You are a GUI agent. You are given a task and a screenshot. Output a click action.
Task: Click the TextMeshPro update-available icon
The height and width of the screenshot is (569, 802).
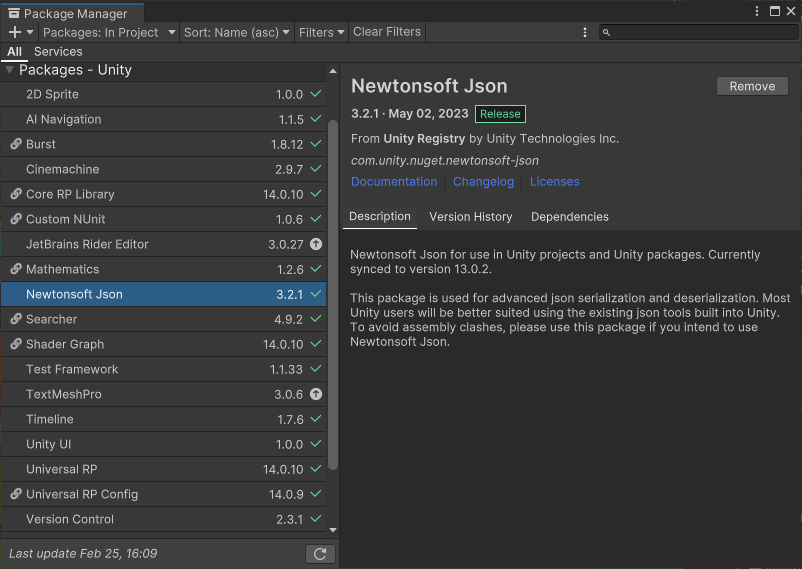click(316, 394)
